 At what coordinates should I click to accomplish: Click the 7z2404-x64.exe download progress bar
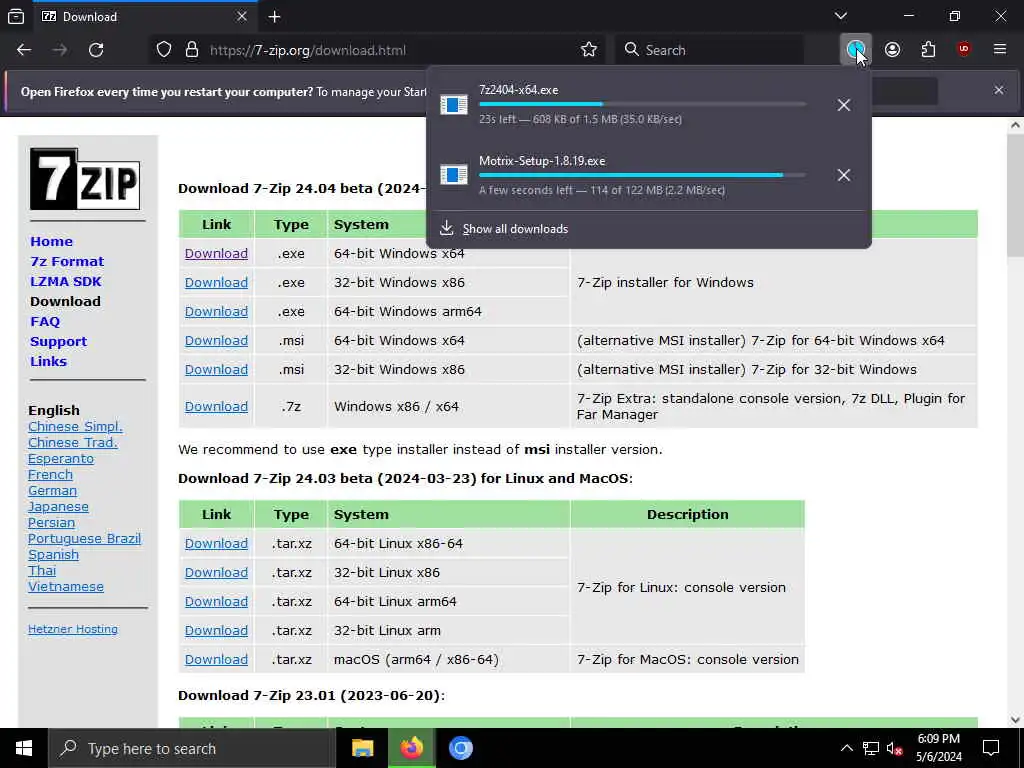click(x=642, y=104)
